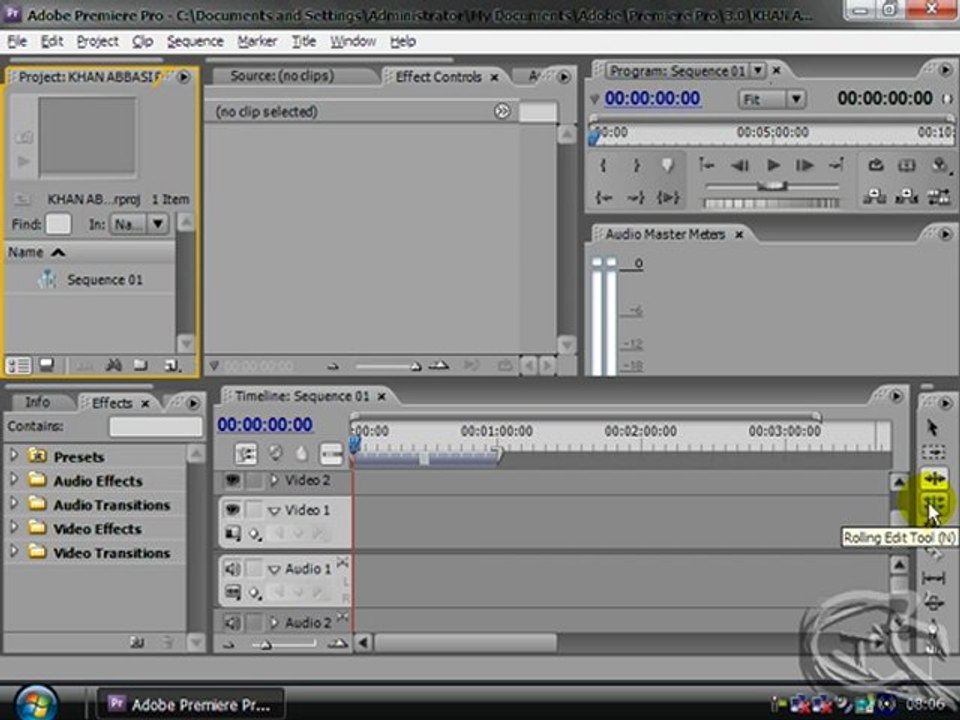Mute Audio 2 track speaker
Viewport: 960px width, 720px height.
(x=232, y=623)
